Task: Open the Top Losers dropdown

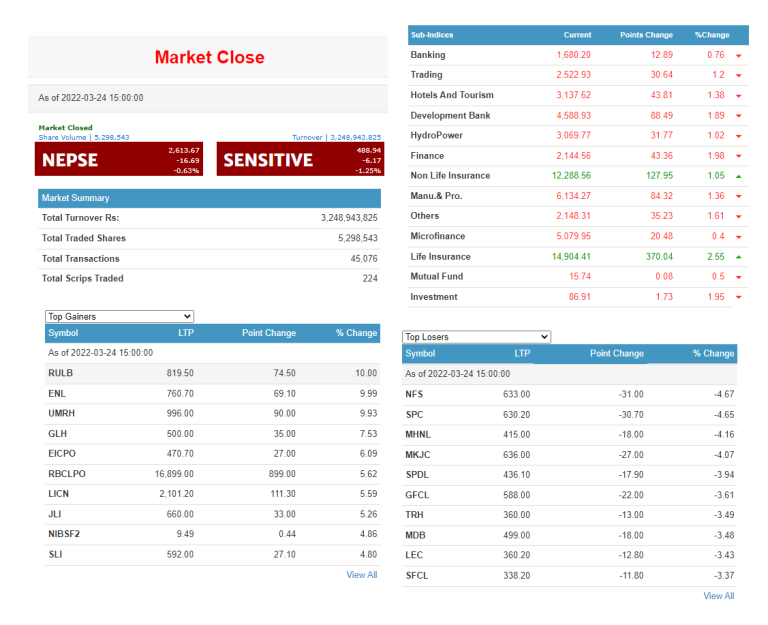Action: (476, 337)
